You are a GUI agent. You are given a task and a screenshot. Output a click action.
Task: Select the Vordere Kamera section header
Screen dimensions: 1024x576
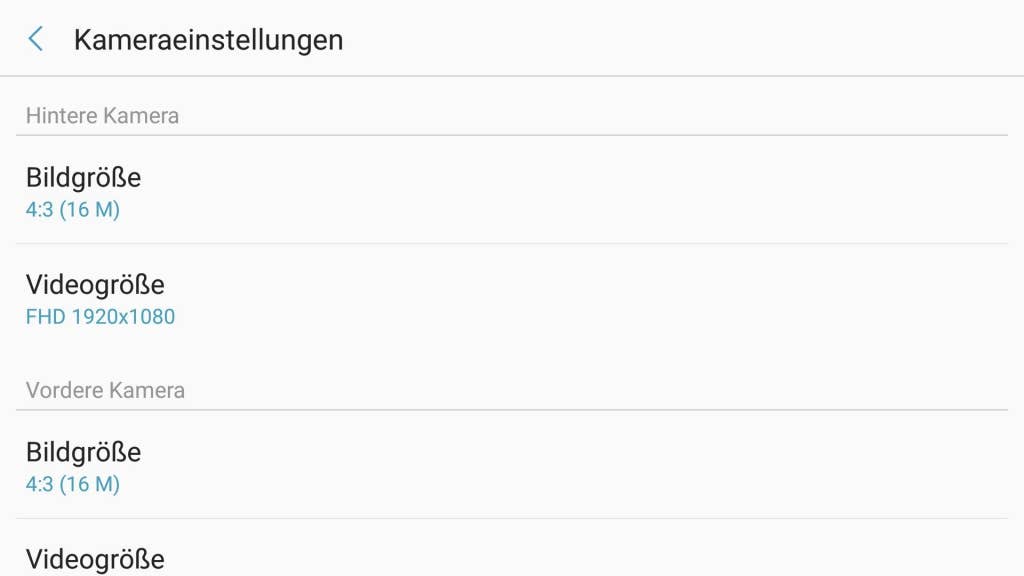[105, 390]
